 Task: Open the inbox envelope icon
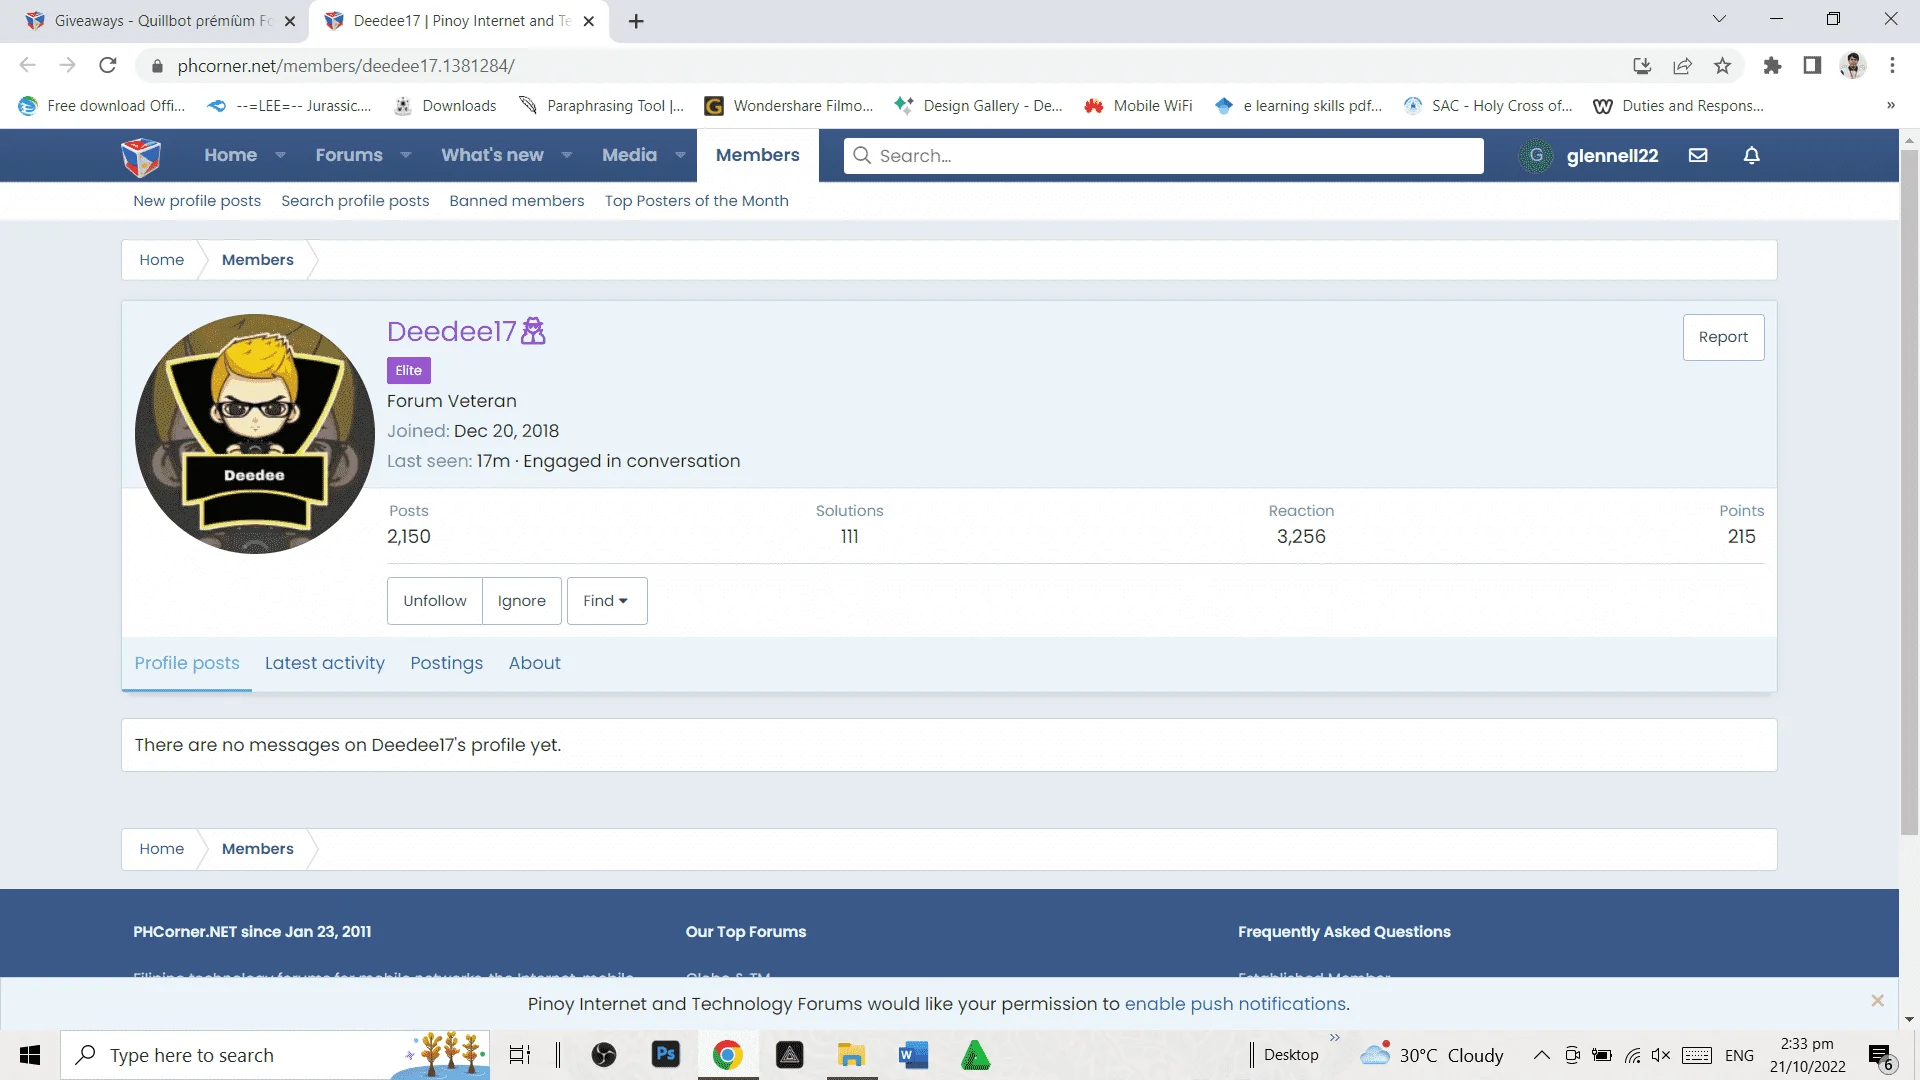click(x=1698, y=155)
